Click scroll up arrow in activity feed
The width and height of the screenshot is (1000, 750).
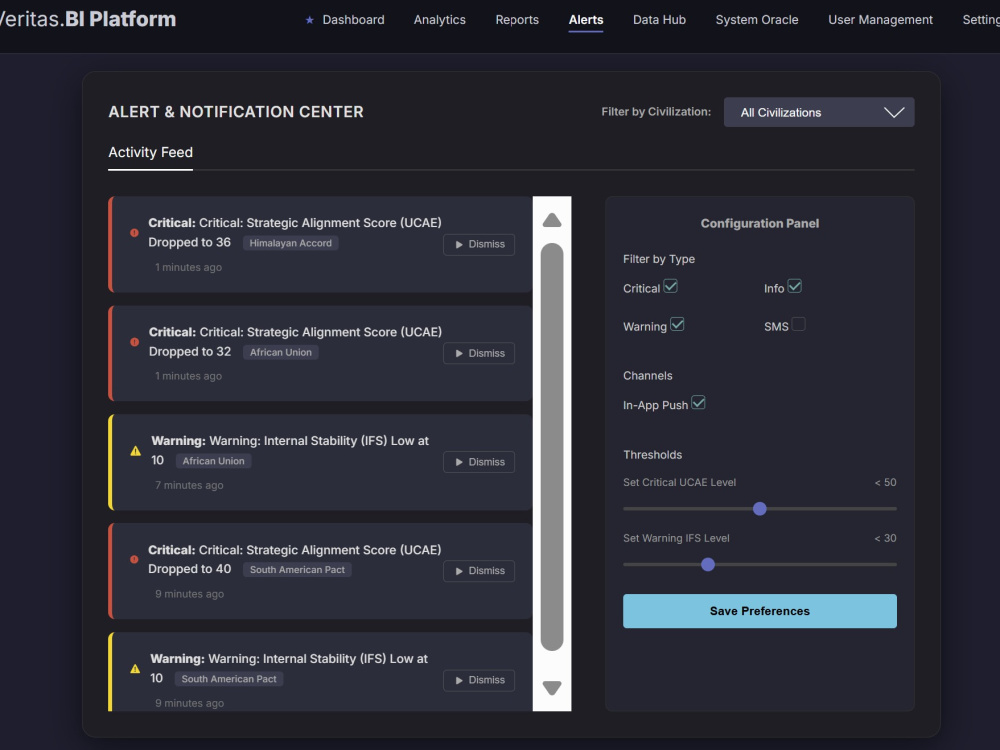(552, 220)
